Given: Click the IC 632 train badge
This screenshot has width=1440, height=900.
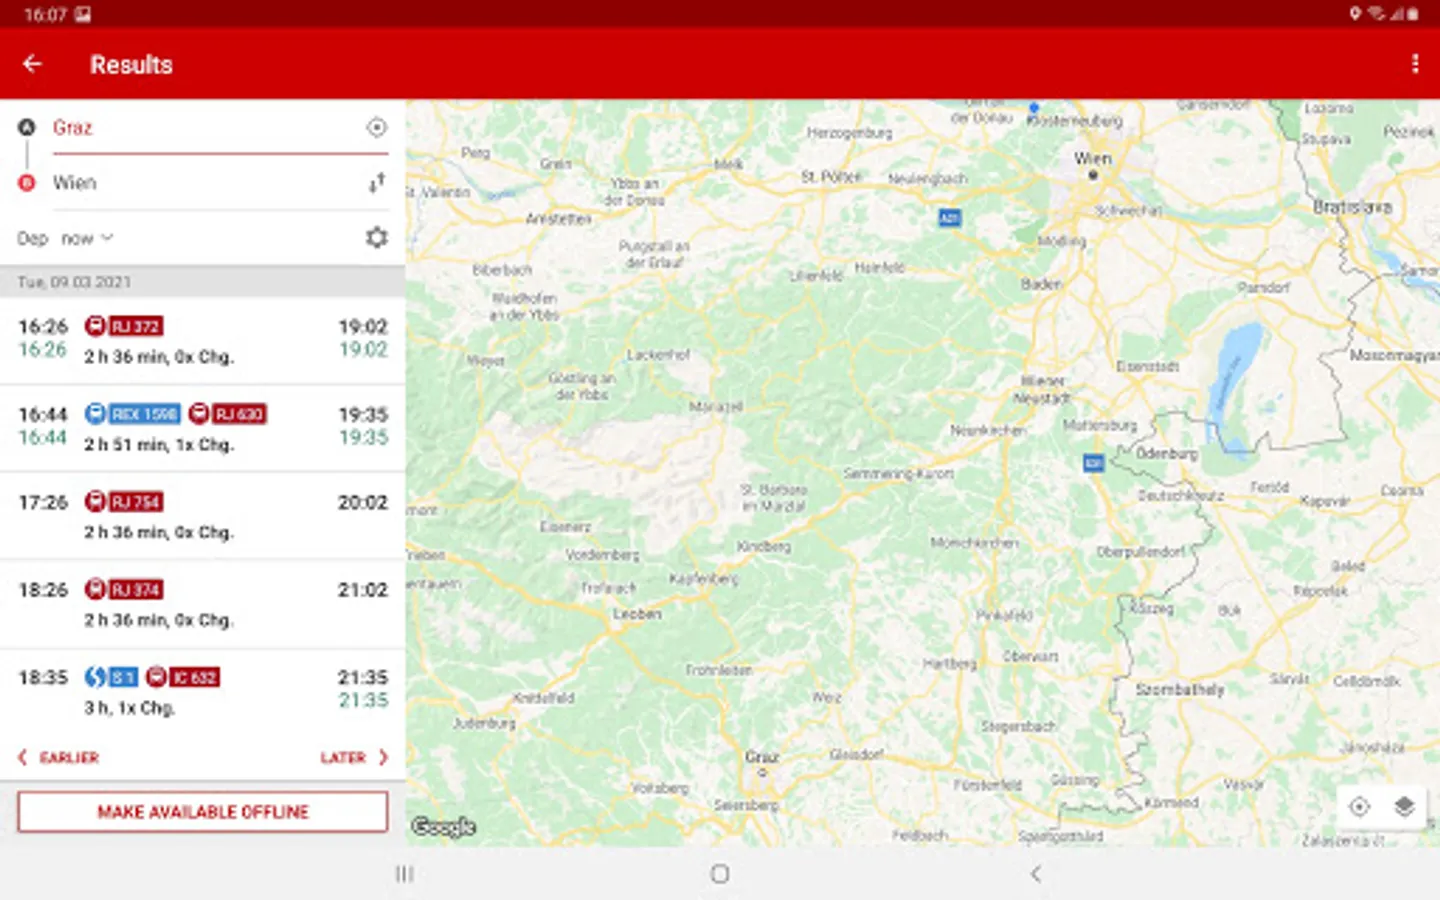Looking at the screenshot, I should coord(194,677).
